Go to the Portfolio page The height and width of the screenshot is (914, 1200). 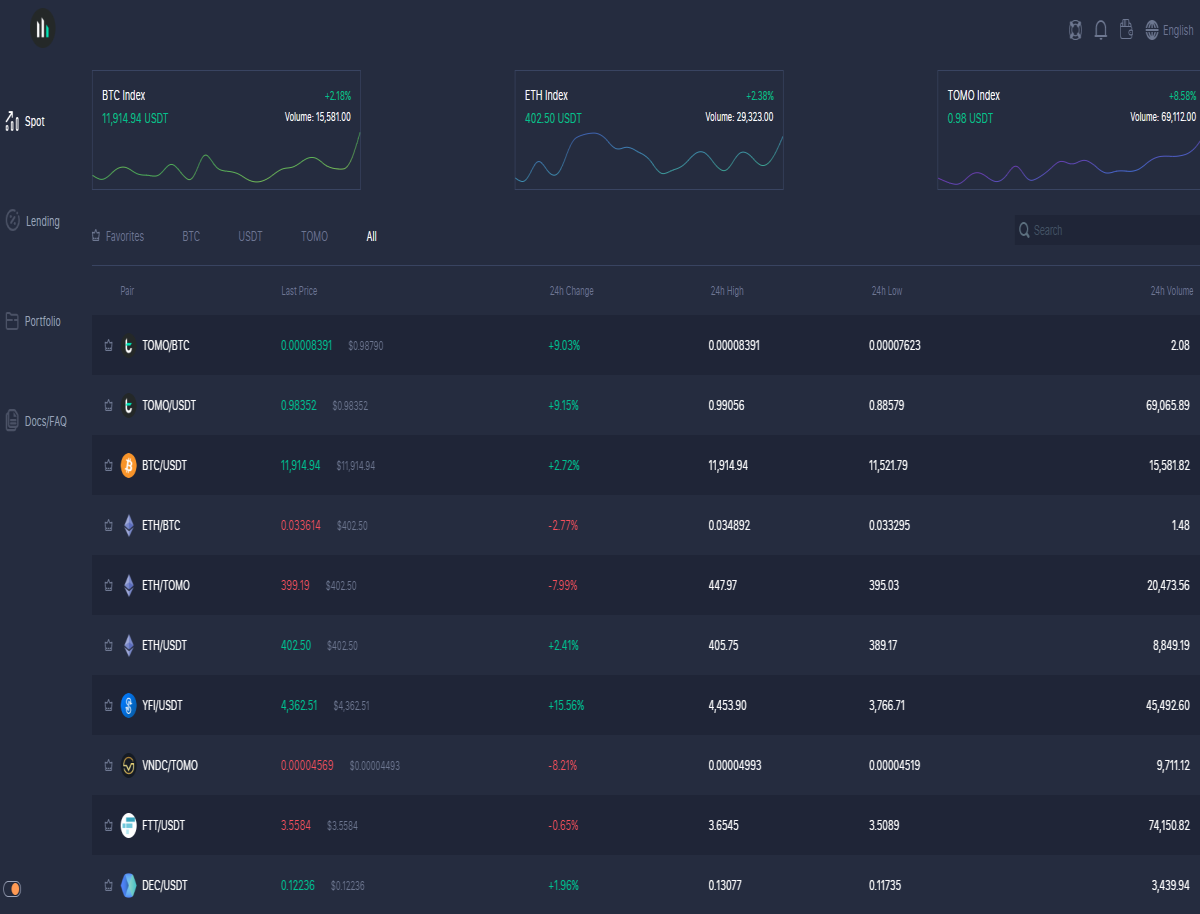32,321
